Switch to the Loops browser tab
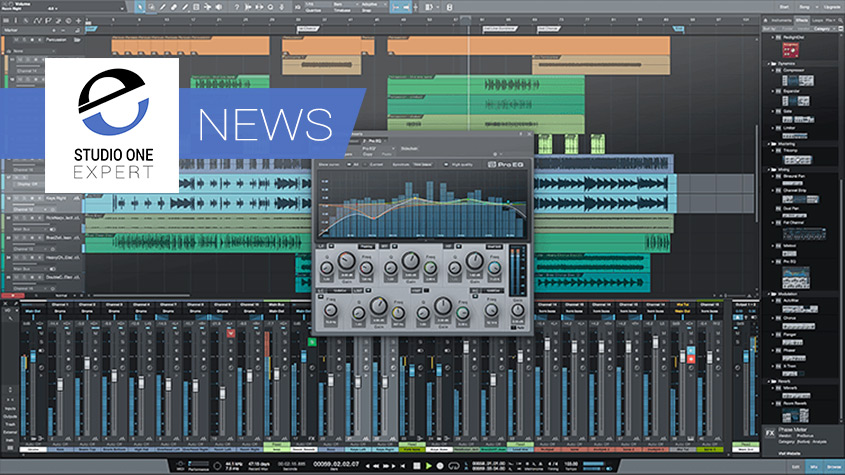 [x=818, y=20]
